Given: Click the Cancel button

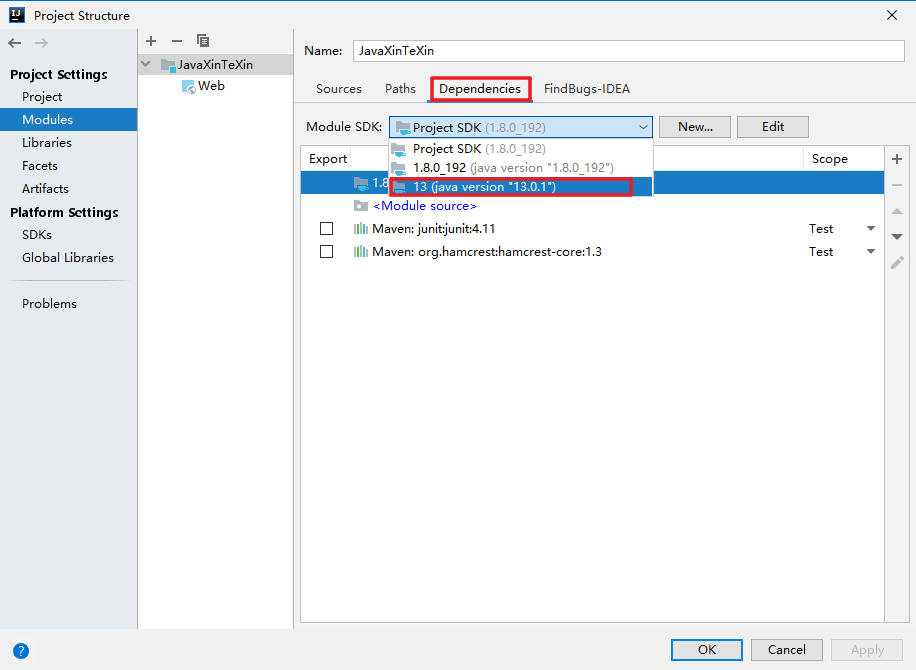Looking at the screenshot, I should point(787,650).
